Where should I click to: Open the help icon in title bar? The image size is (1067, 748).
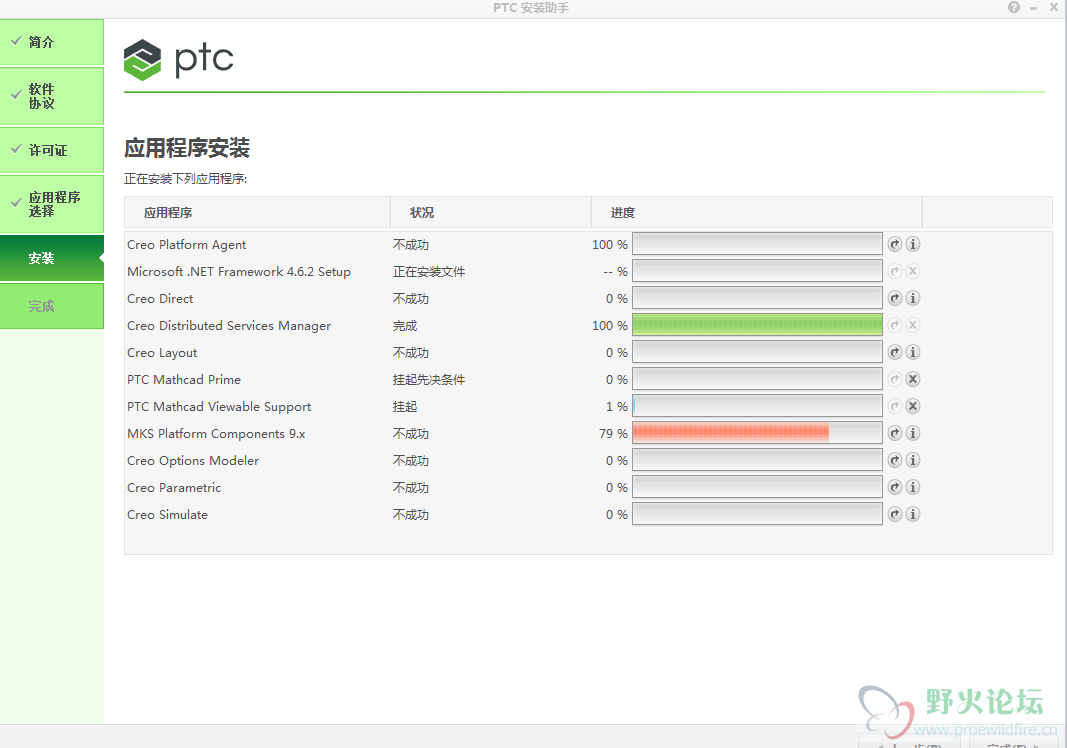(1014, 7)
